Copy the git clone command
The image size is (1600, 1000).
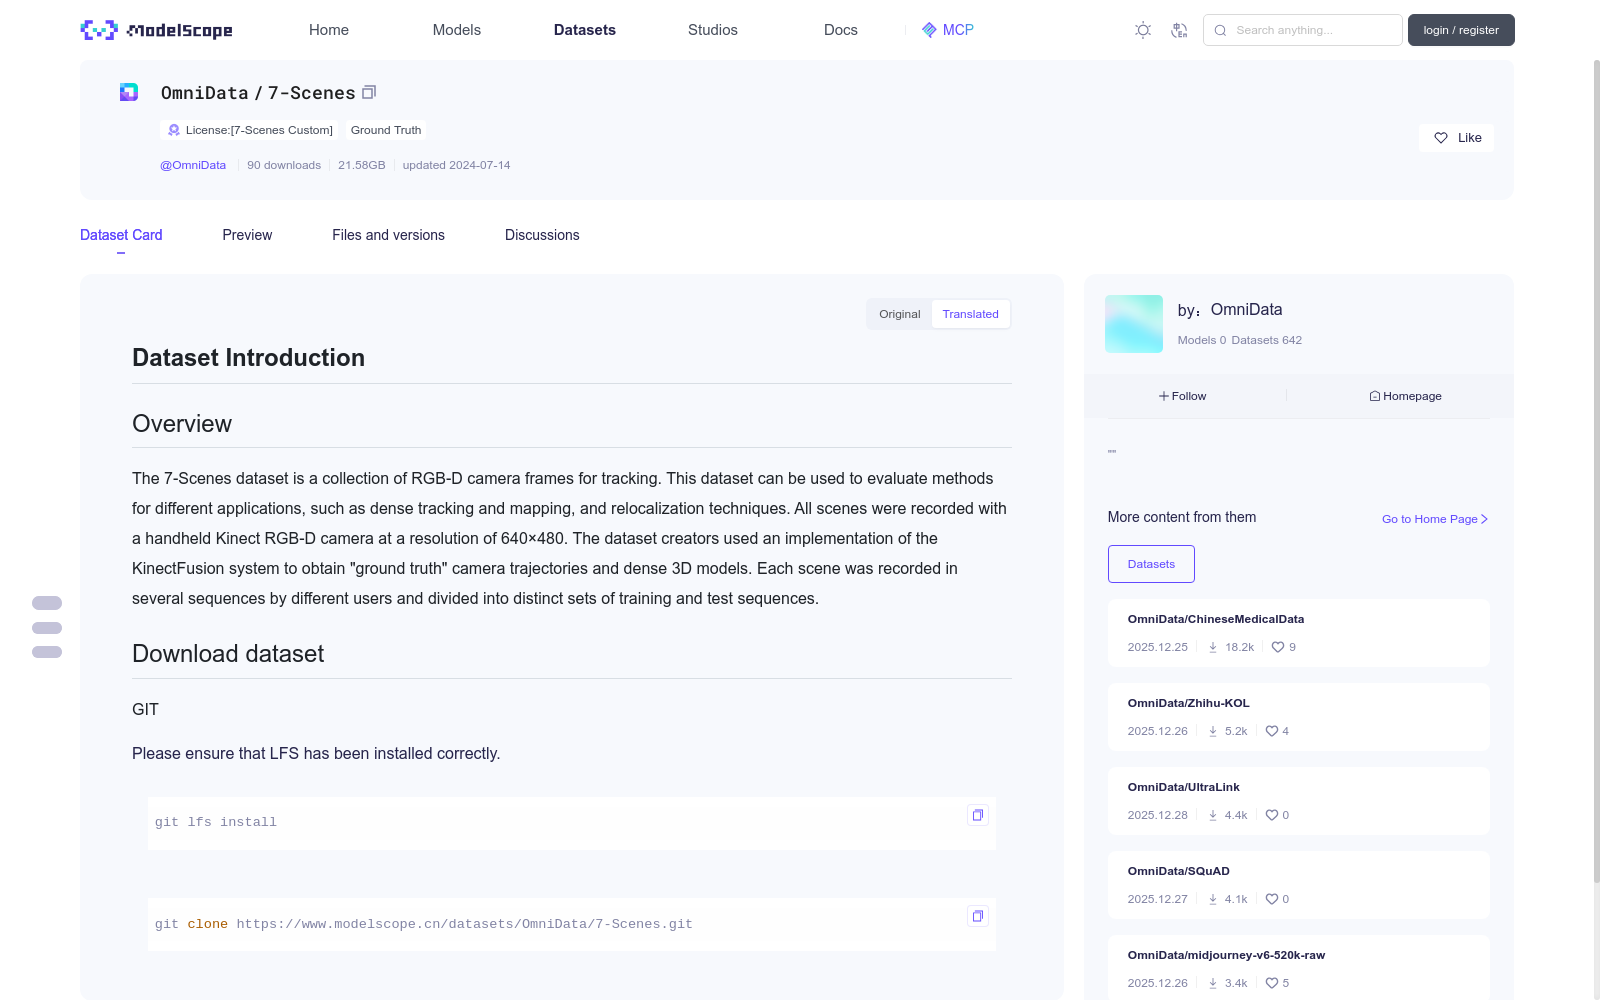[978, 916]
